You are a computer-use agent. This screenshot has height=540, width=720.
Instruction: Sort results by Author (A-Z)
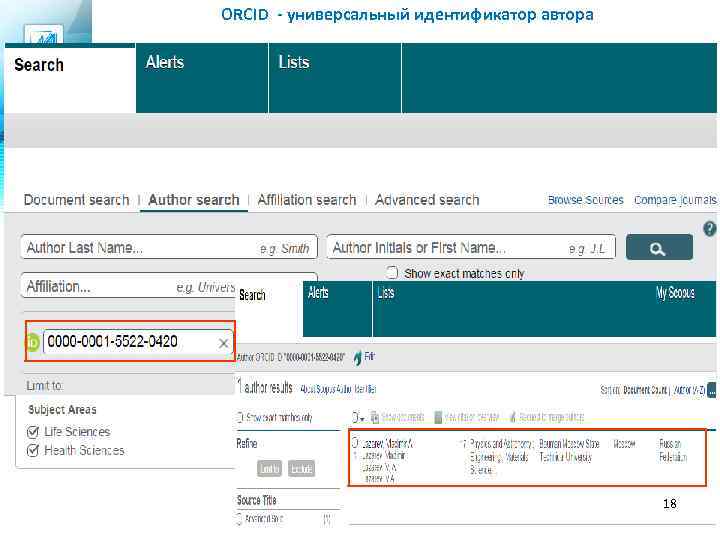[689, 390]
